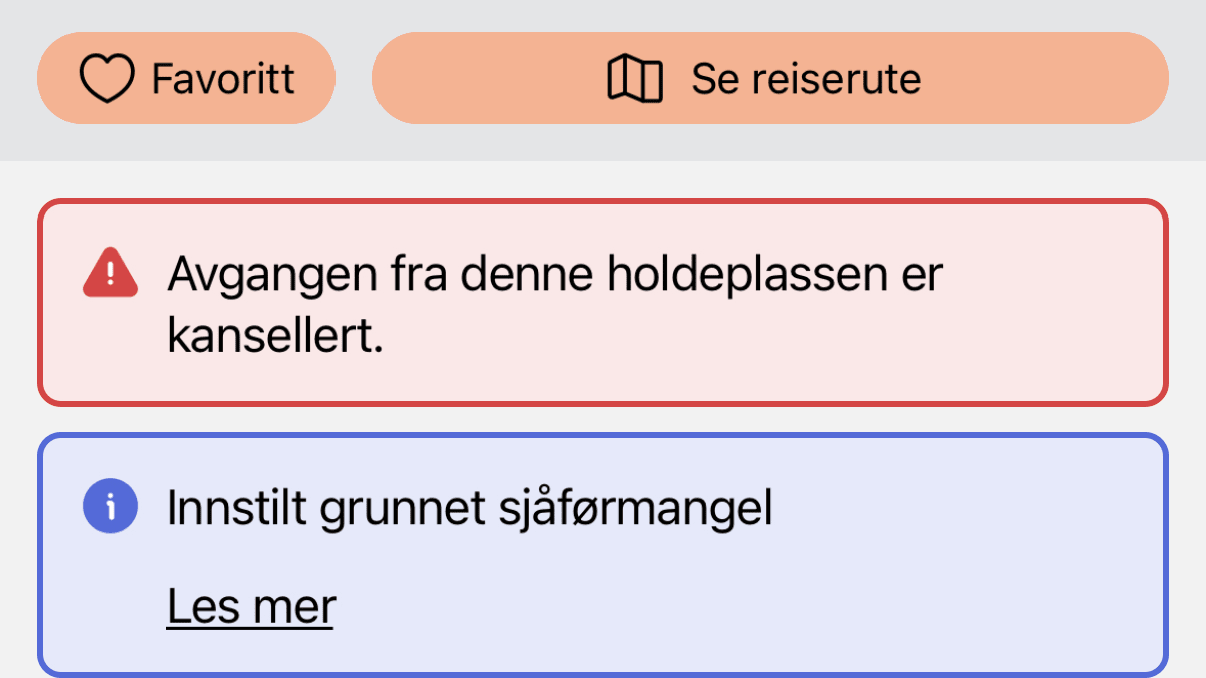Tap the Innstilt grunnet sjåførmangel message
The width and height of the screenshot is (1206, 678).
coord(469,509)
